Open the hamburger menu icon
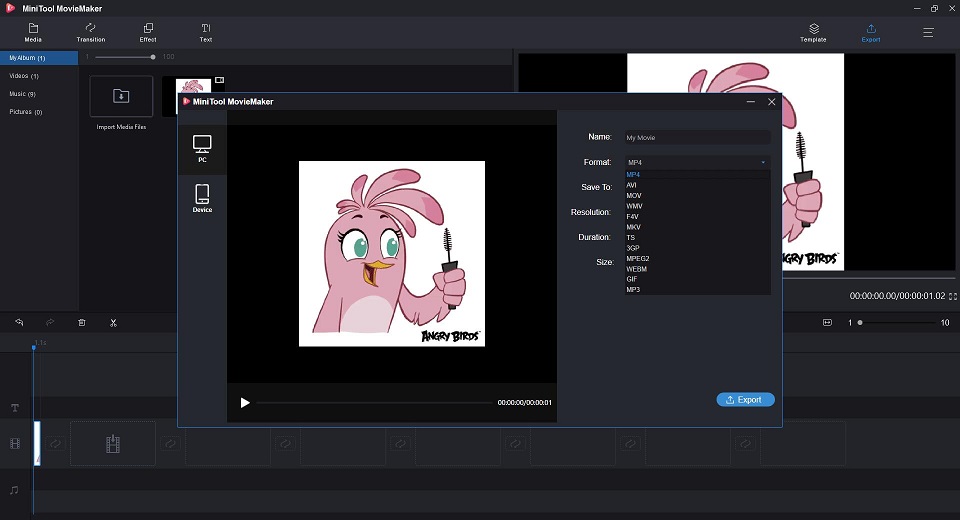Image resolution: width=960 pixels, height=520 pixels. tap(928, 32)
